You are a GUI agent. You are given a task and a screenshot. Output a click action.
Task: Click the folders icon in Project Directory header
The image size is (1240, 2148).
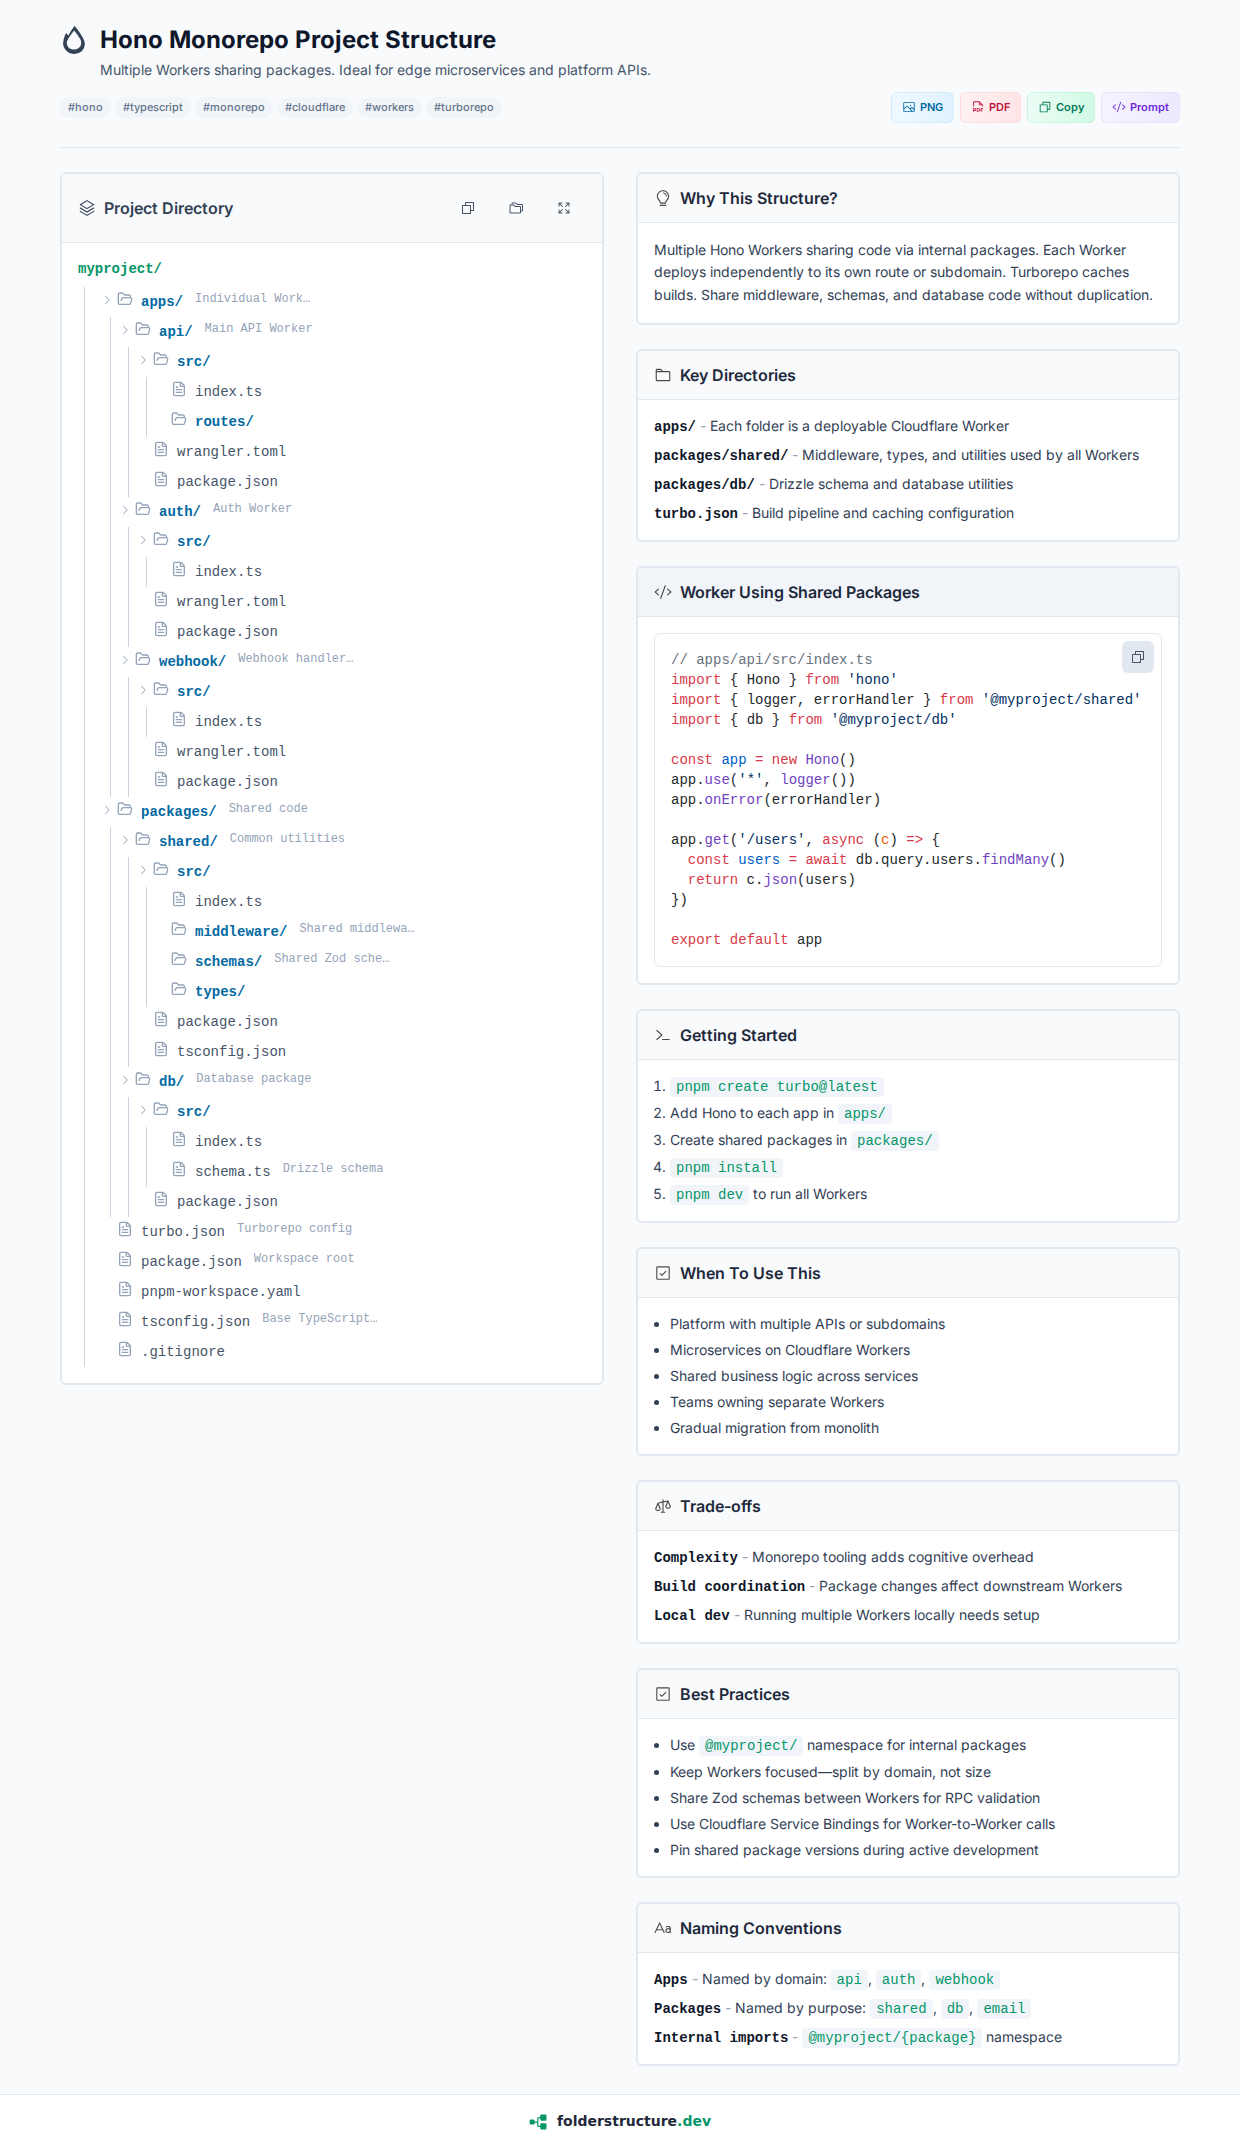coord(516,208)
